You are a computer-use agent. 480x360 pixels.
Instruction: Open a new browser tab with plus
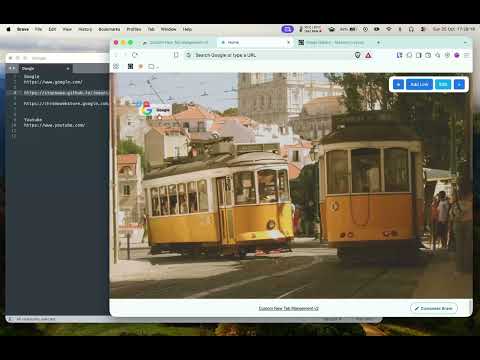378,42
